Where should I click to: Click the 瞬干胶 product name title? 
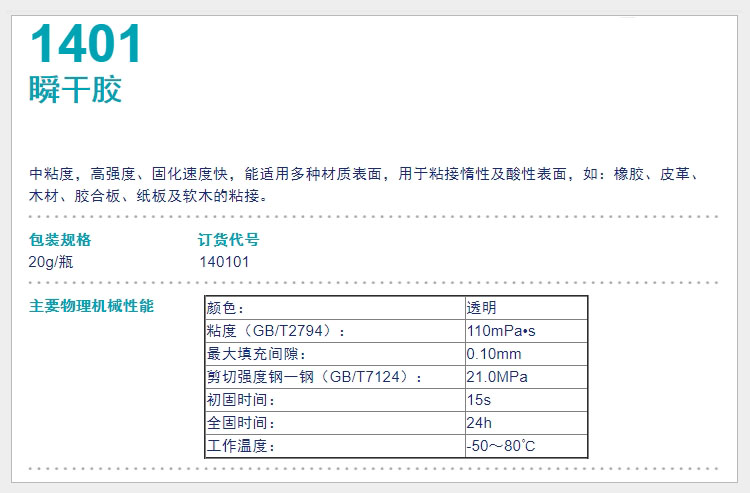pos(75,90)
